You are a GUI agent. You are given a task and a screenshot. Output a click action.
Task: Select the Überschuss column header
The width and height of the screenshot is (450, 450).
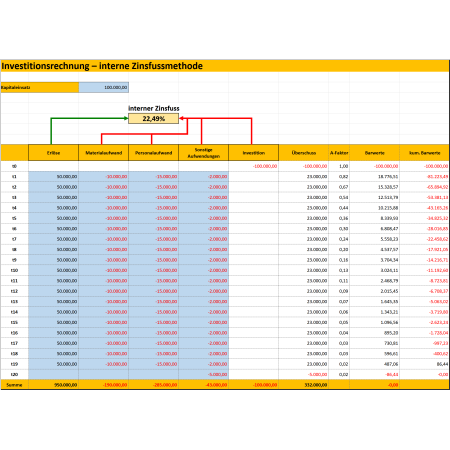[304, 153]
